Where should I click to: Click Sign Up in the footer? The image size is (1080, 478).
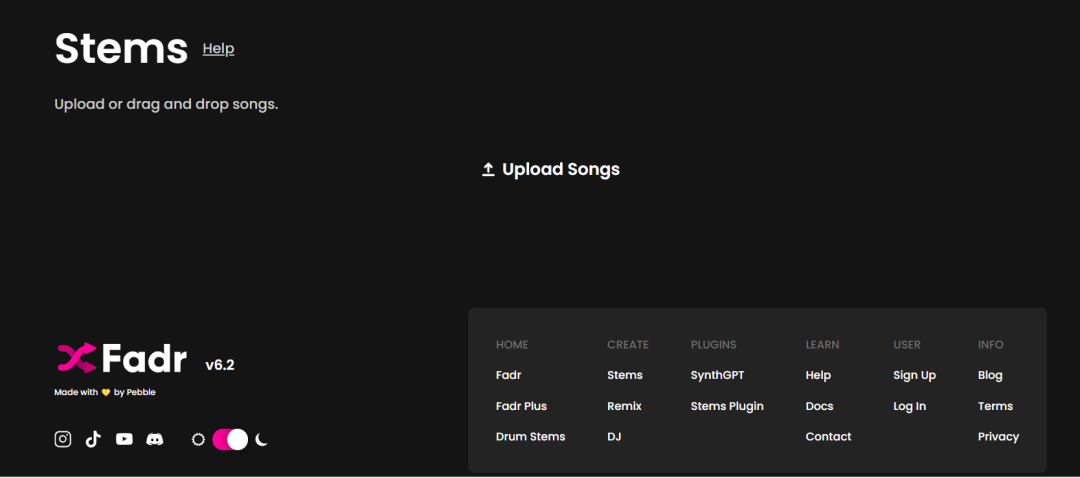tap(914, 375)
